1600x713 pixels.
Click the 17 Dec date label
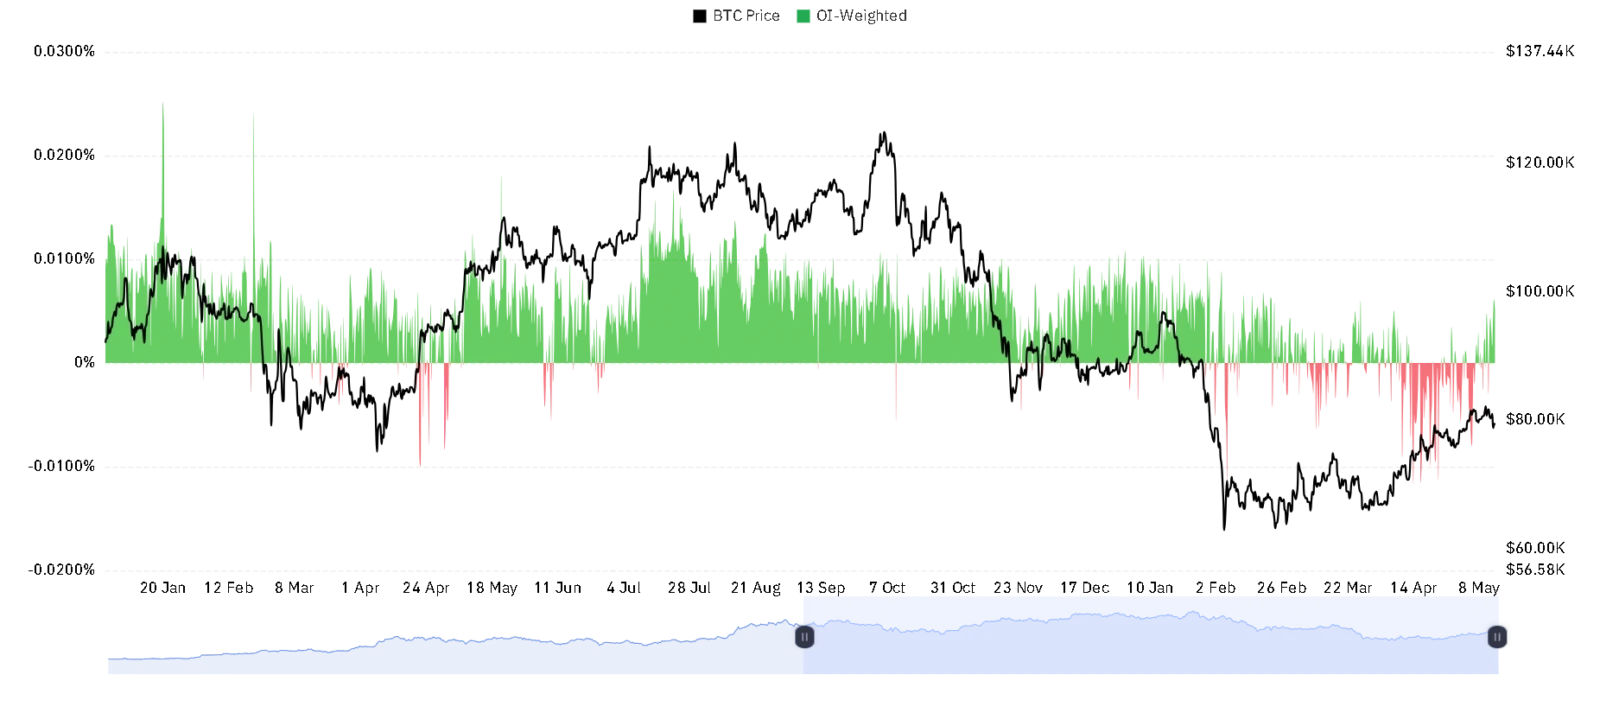(1085, 588)
